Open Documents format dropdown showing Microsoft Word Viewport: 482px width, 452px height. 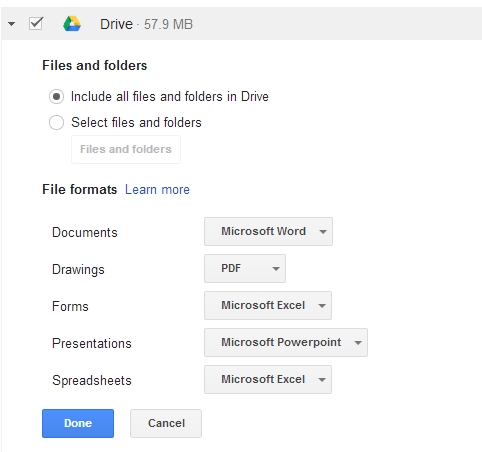[x=268, y=232]
